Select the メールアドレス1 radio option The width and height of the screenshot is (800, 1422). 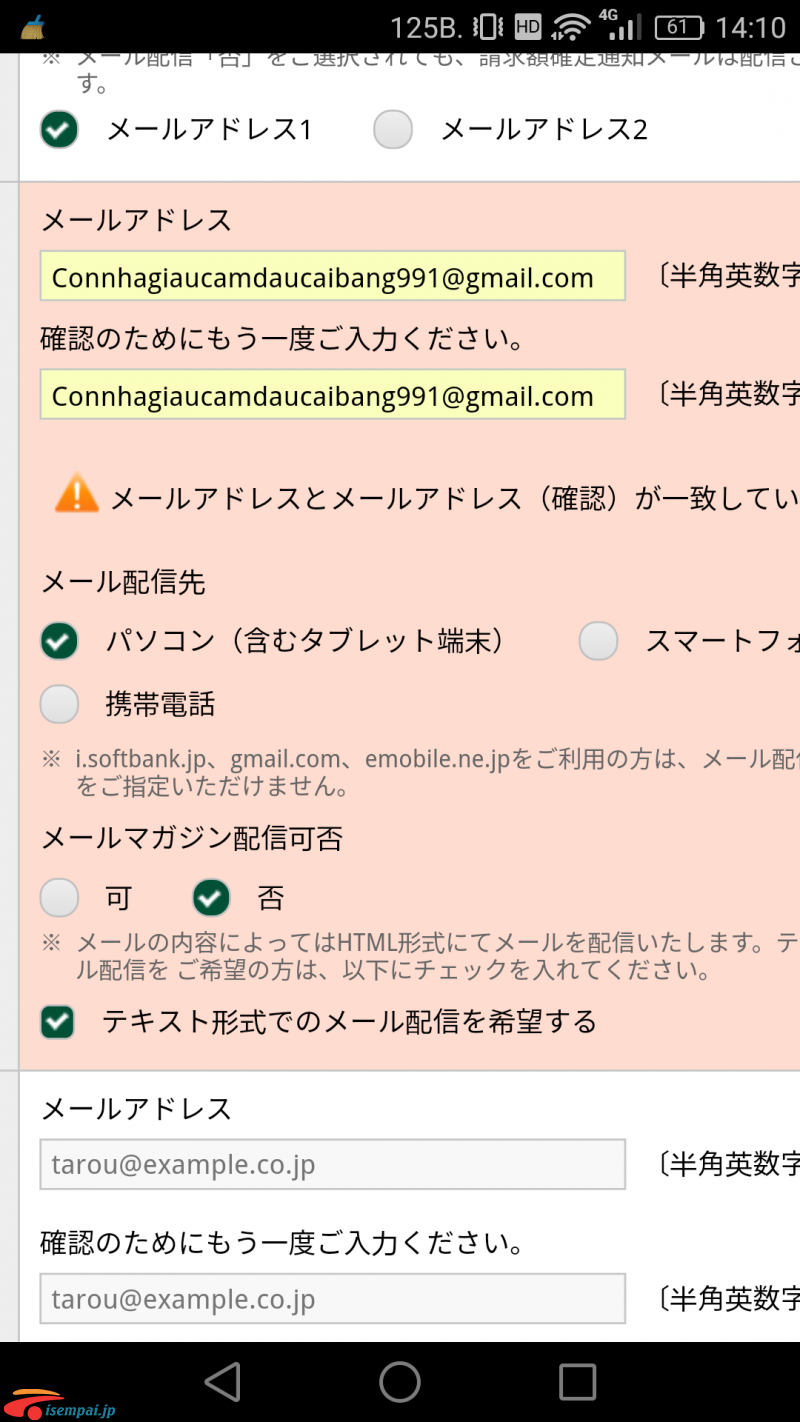coord(59,129)
